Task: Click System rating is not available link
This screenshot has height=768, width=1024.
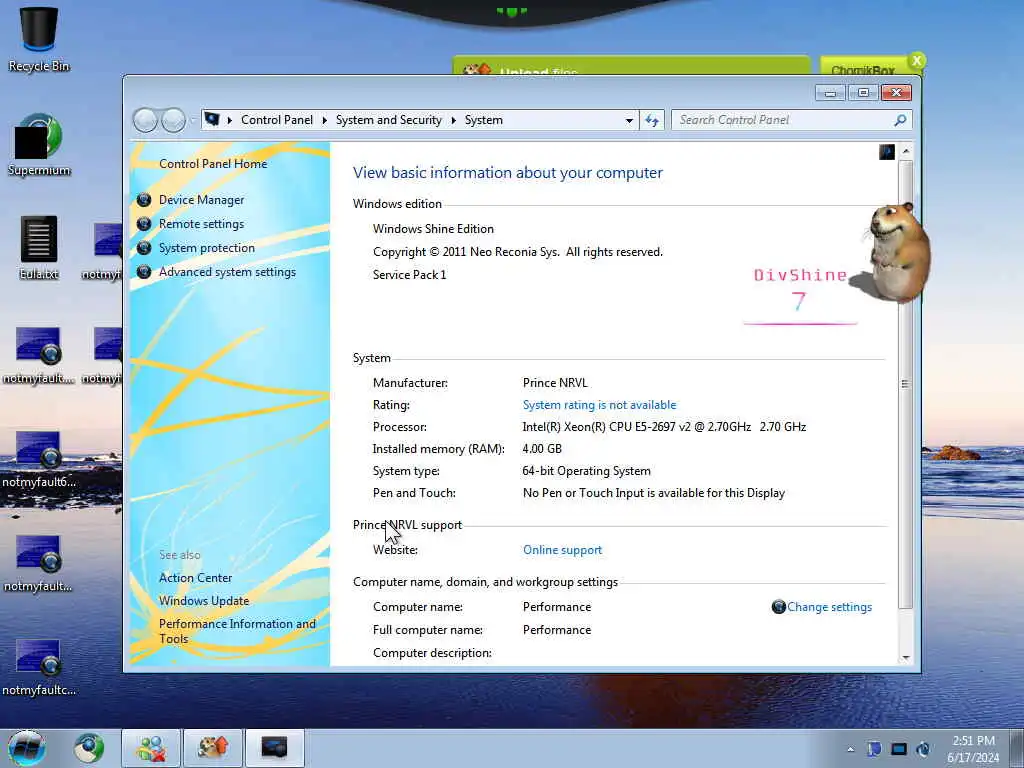Action: (x=599, y=405)
